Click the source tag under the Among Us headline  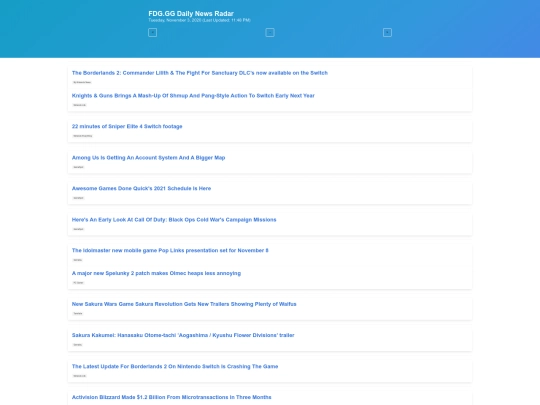(79, 167)
